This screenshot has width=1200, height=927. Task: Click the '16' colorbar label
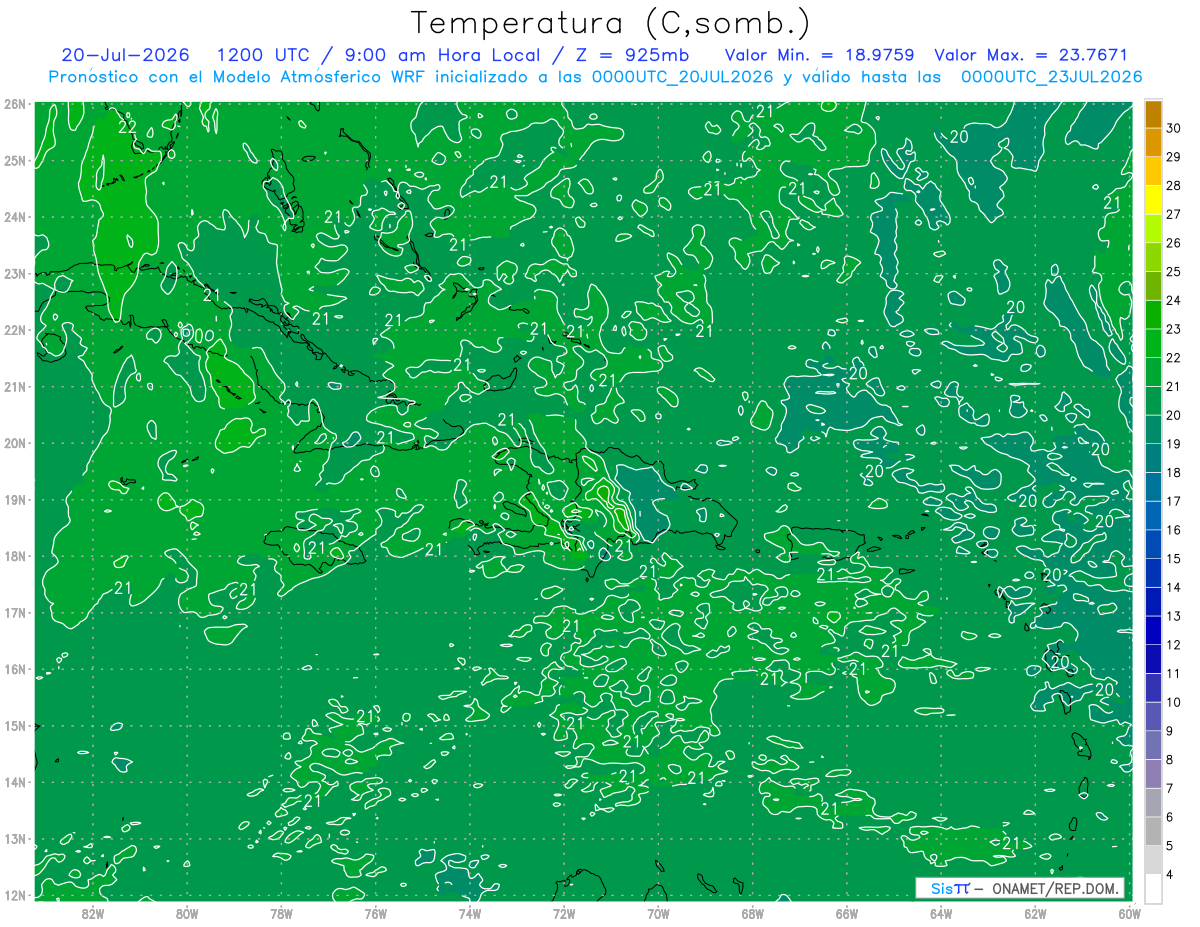click(1173, 530)
